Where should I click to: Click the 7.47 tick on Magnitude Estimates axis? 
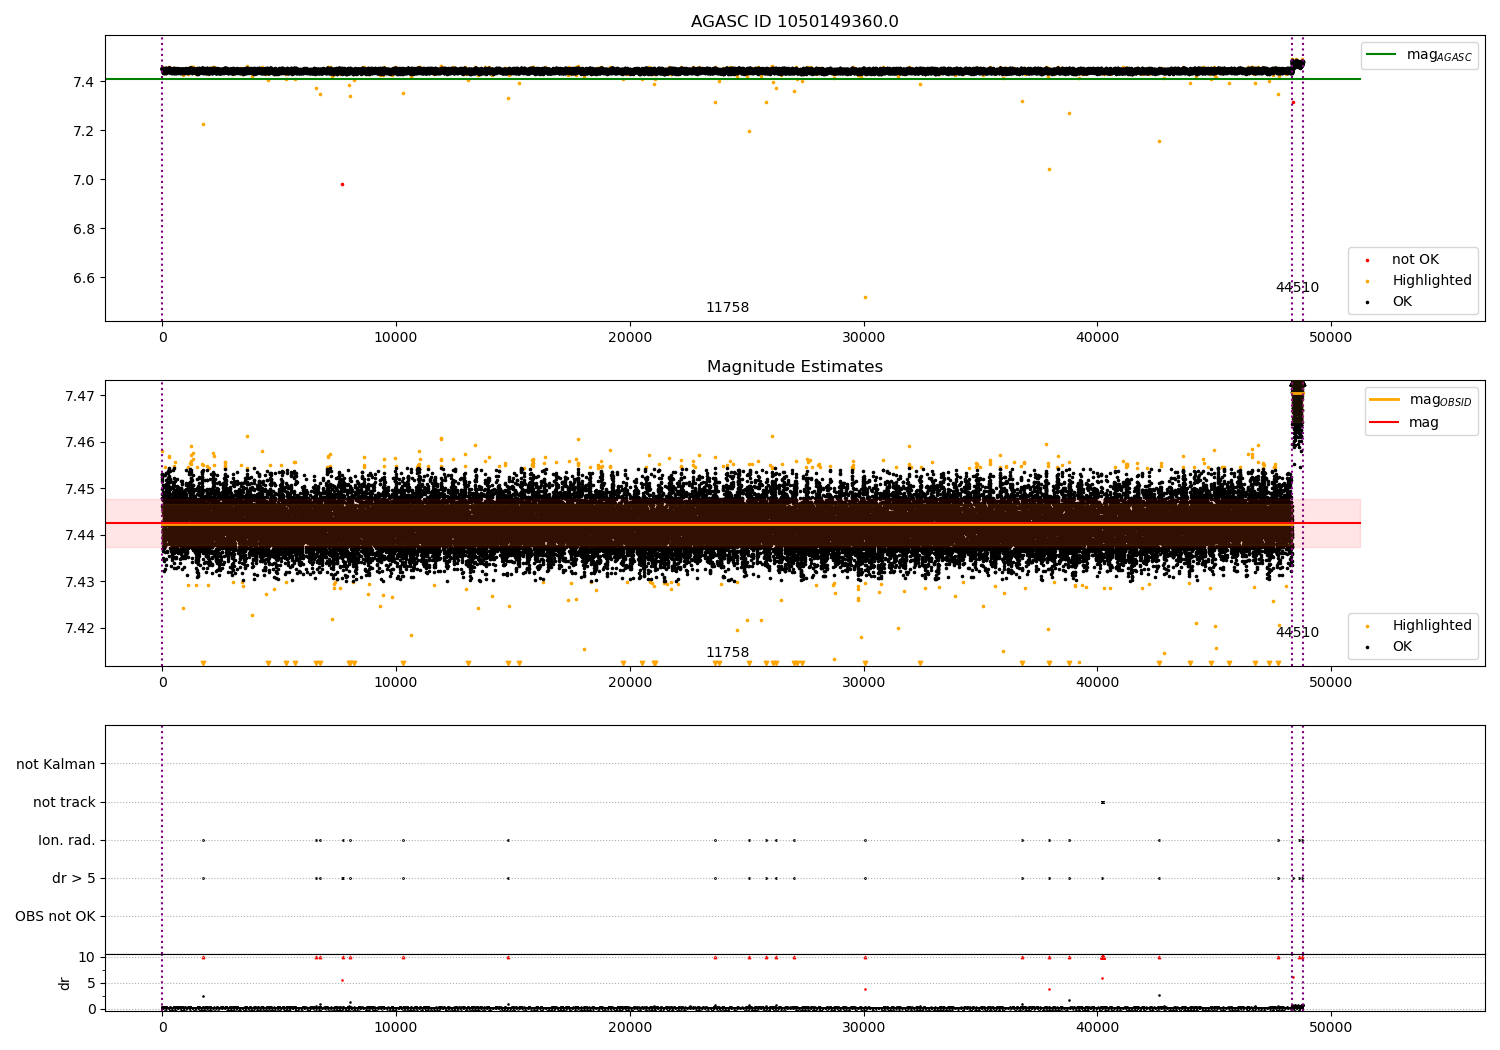coord(81,396)
